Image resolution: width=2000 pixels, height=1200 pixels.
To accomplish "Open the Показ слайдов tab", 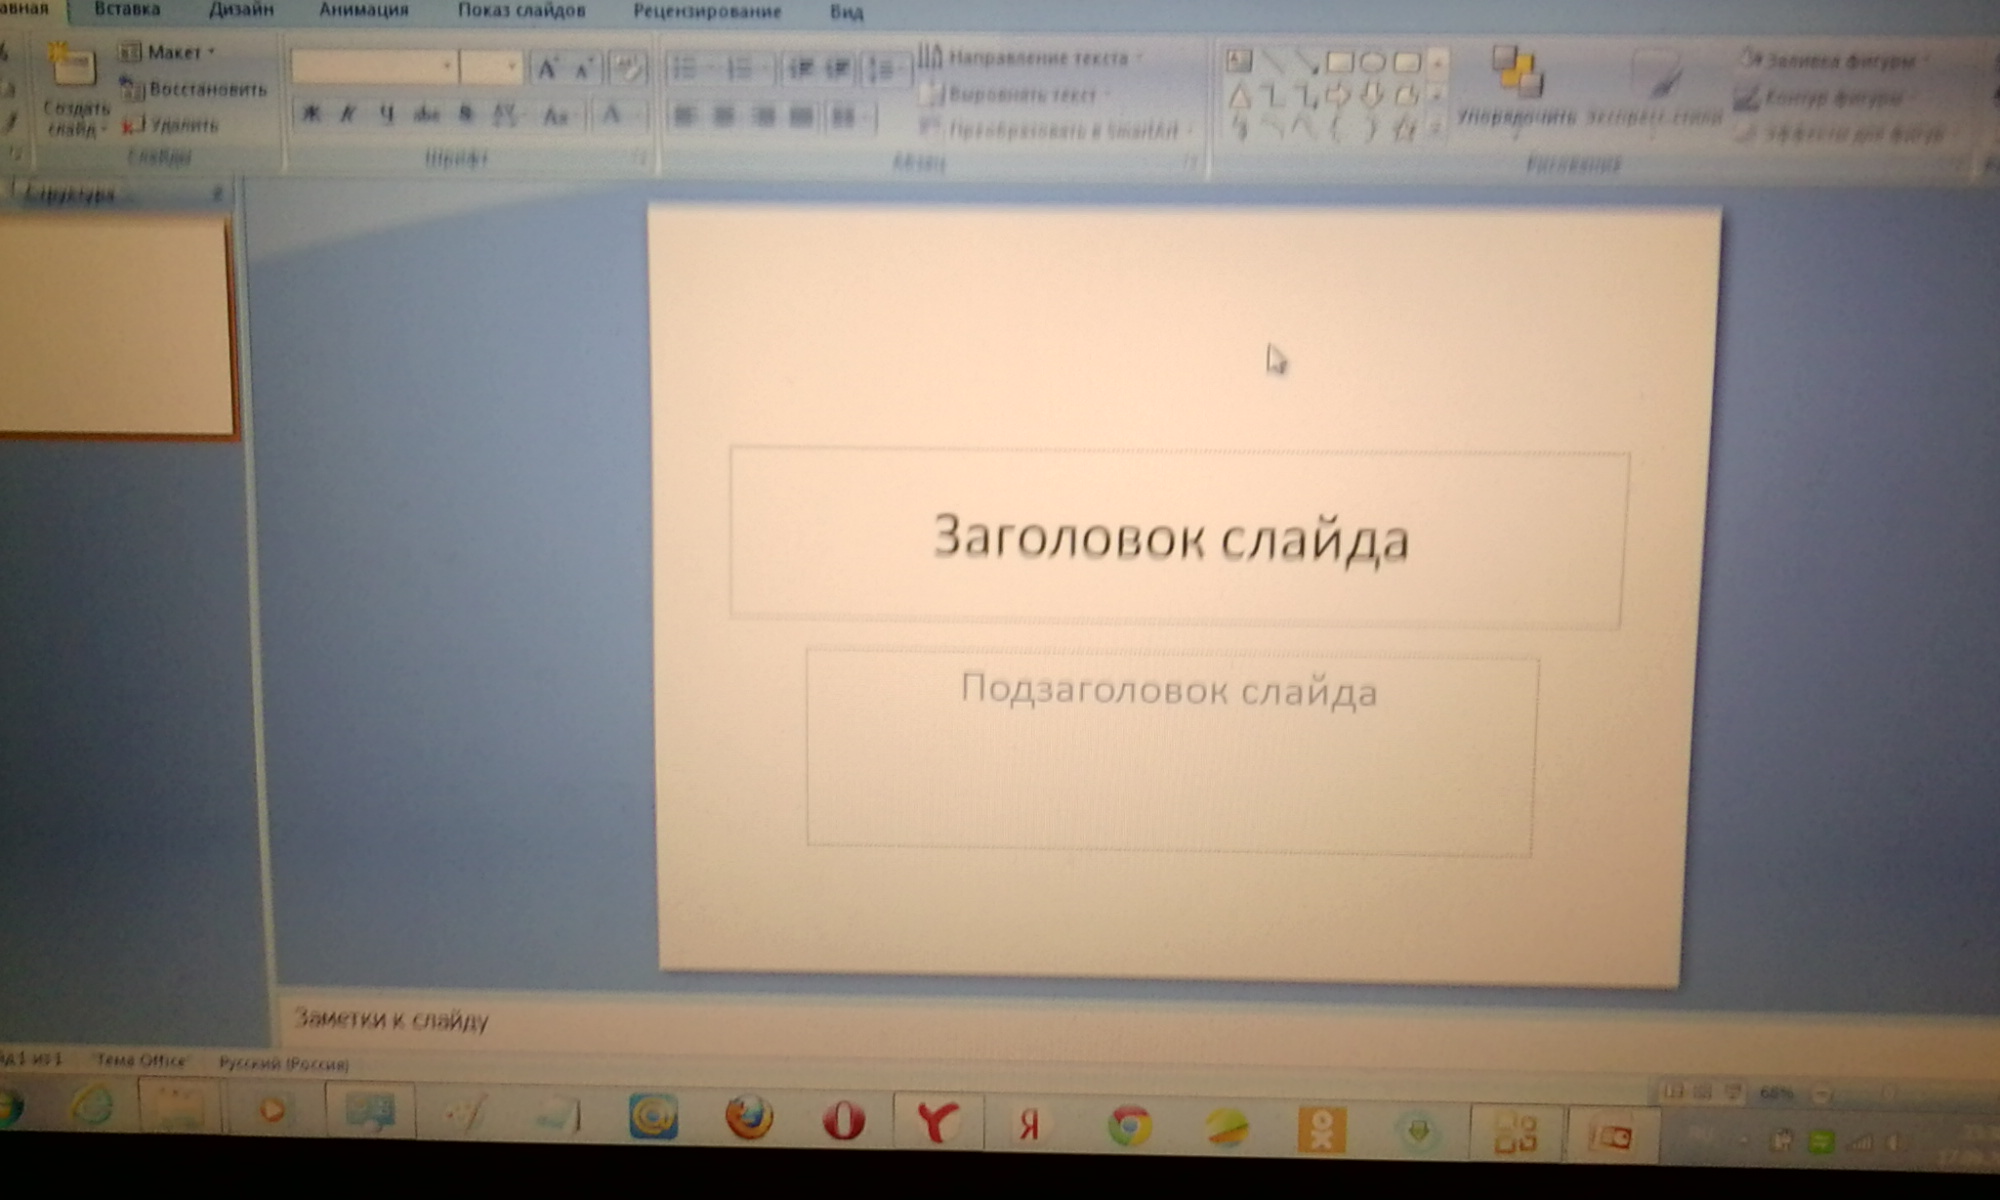I will click(521, 11).
